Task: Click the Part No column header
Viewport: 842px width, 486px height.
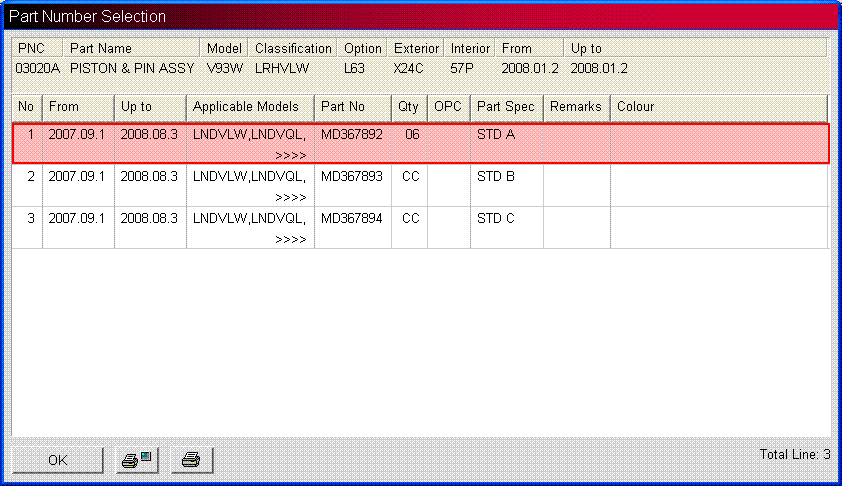Action: point(353,107)
